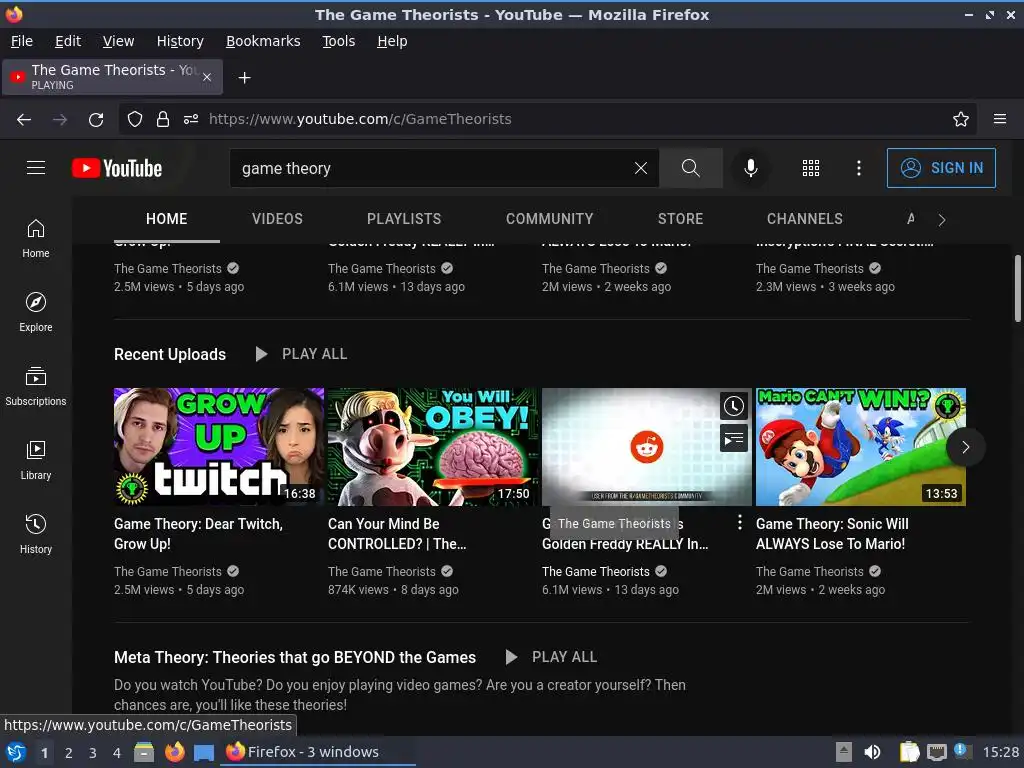The width and height of the screenshot is (1024, 768).
Task: Open History in the sidebar
Action: coord(36,534)
